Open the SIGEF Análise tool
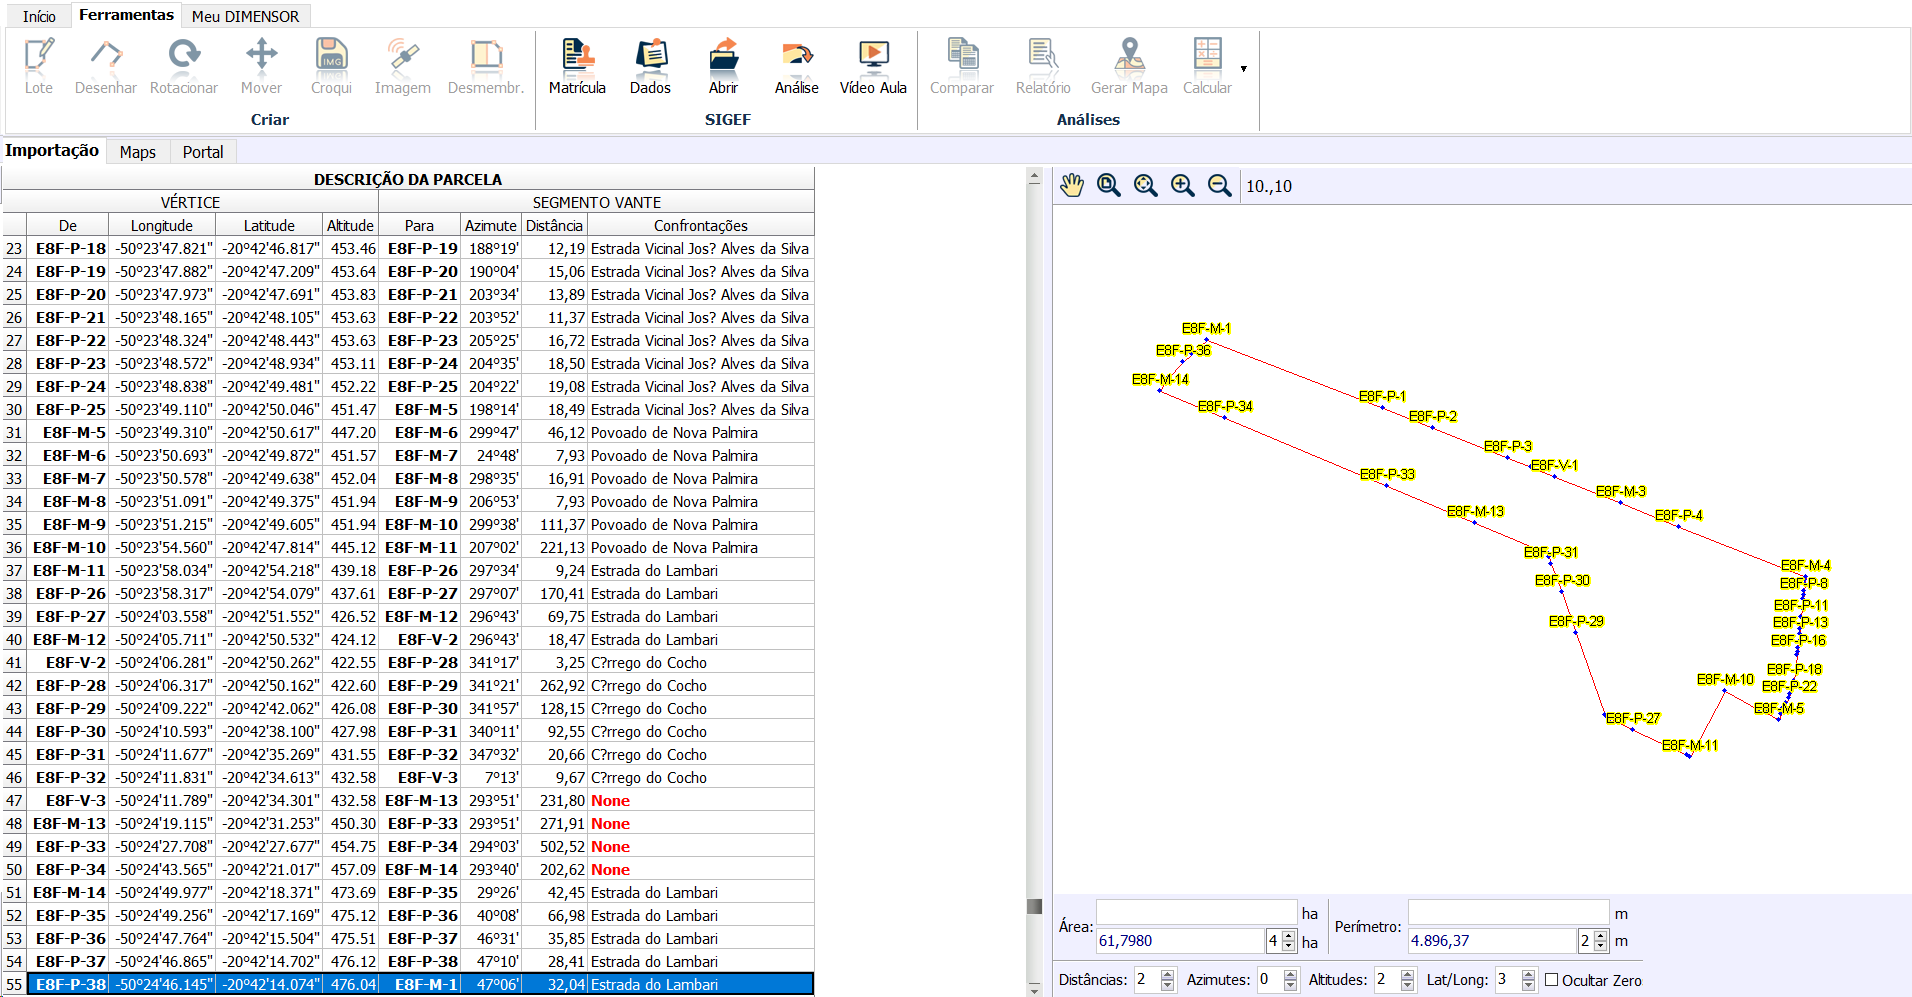This screenshot has width=1912, height=997. click(796, 66)
